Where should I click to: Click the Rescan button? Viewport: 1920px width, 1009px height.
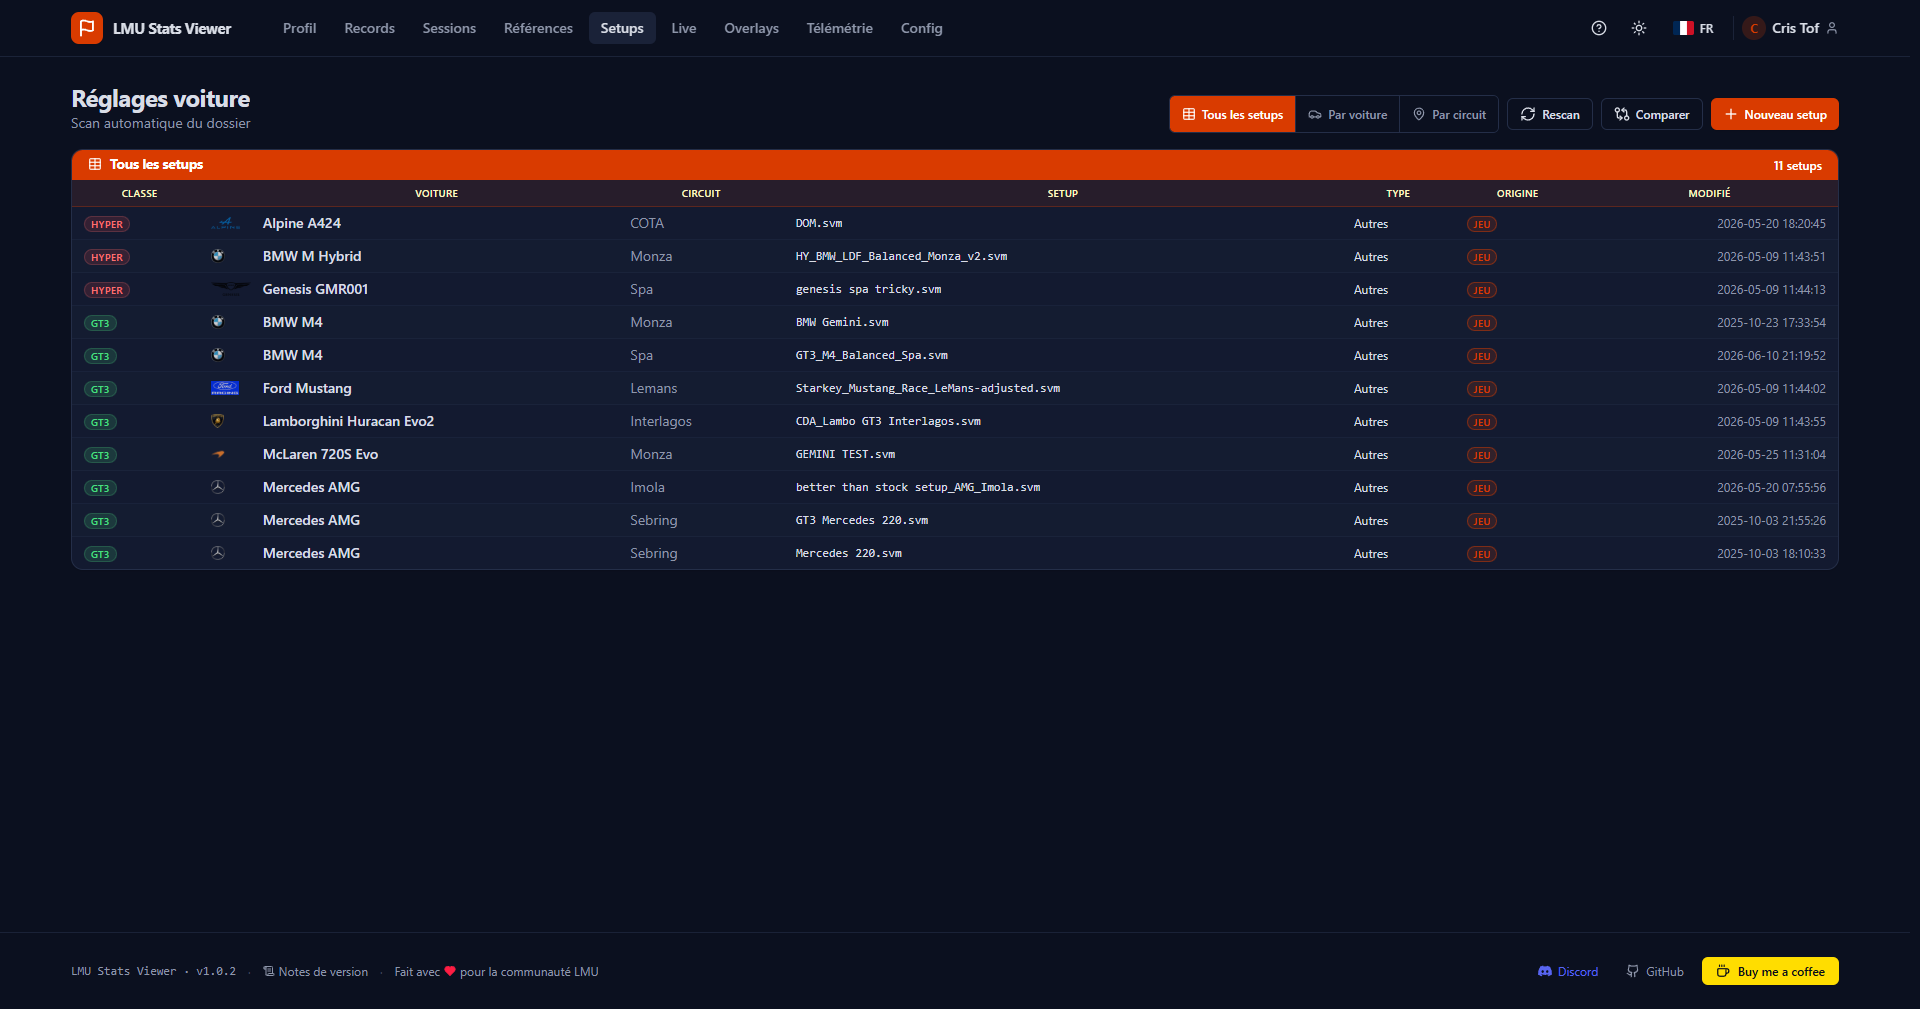[1550, 114]
